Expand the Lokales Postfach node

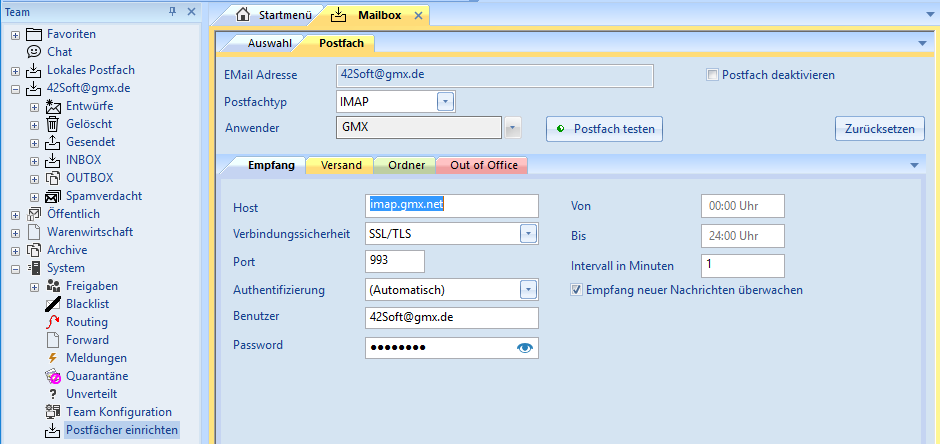pyautogui.click(x=15, y=71)
